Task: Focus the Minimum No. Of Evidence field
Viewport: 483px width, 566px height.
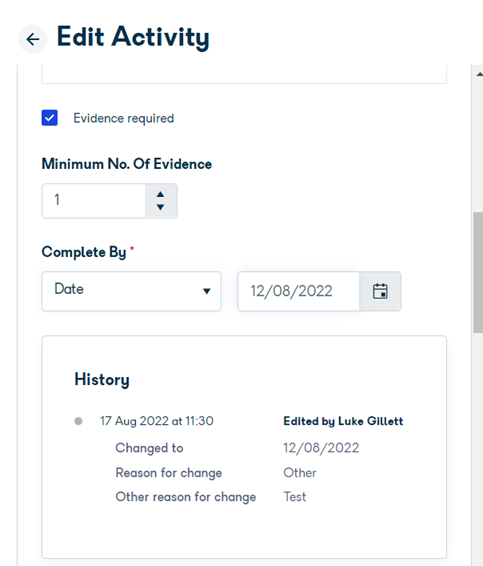Action: [93, 201]
